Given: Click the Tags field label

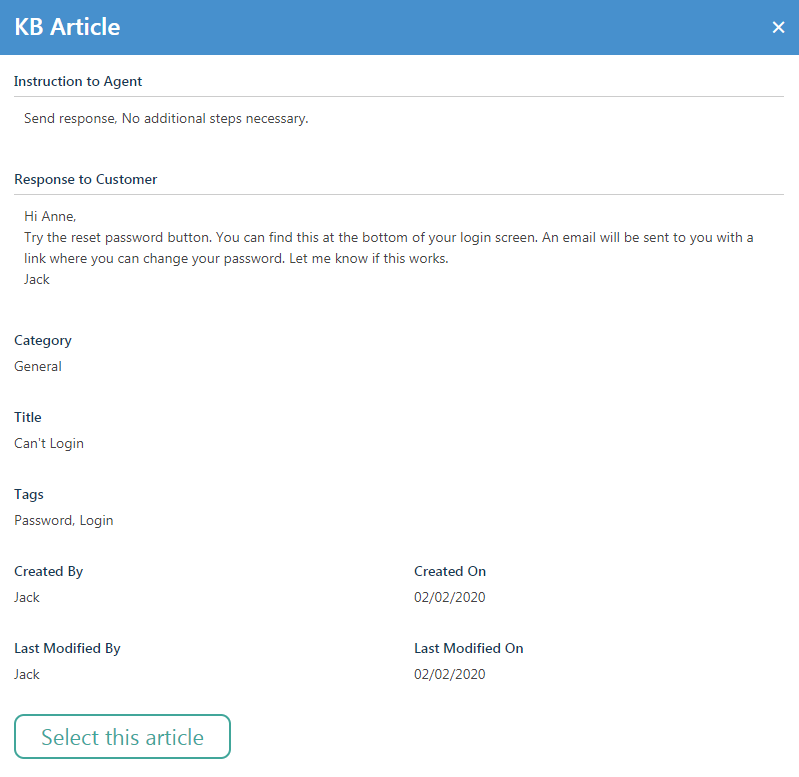Looking at the screenshot, I should click(x=29, y=495).
